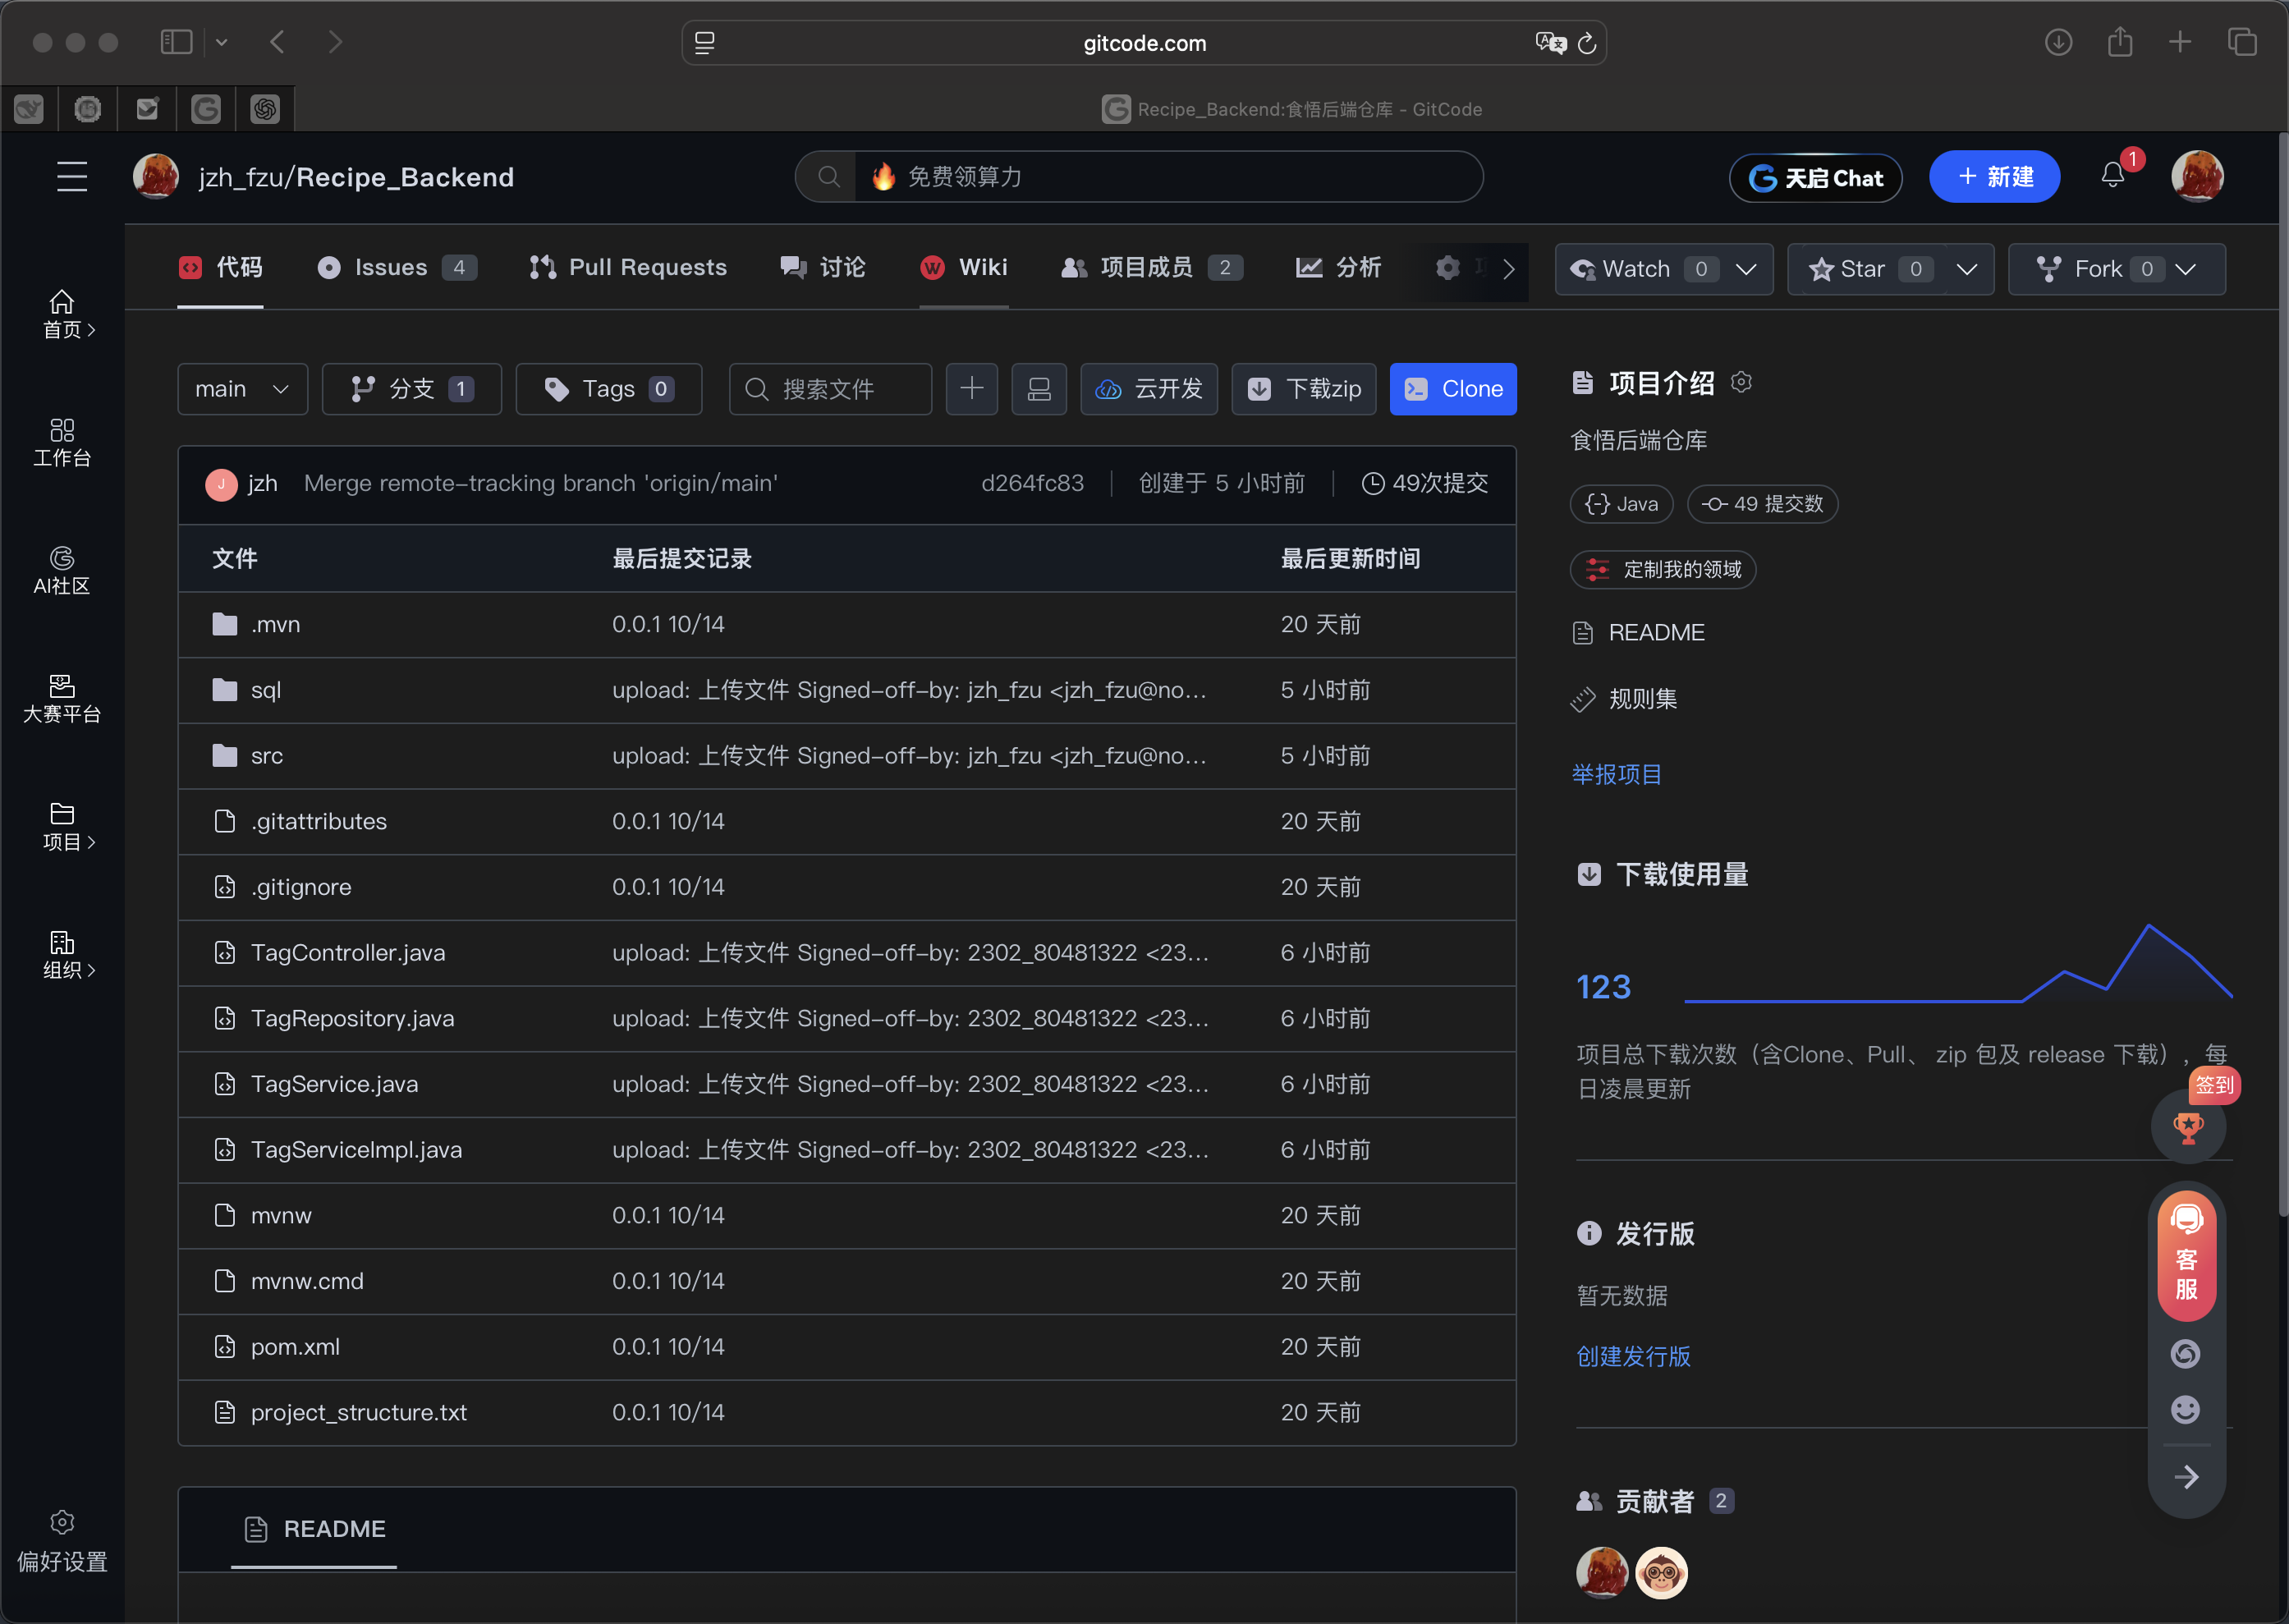
Task: Switch to the Issues tab
Action: click(390, 267)
